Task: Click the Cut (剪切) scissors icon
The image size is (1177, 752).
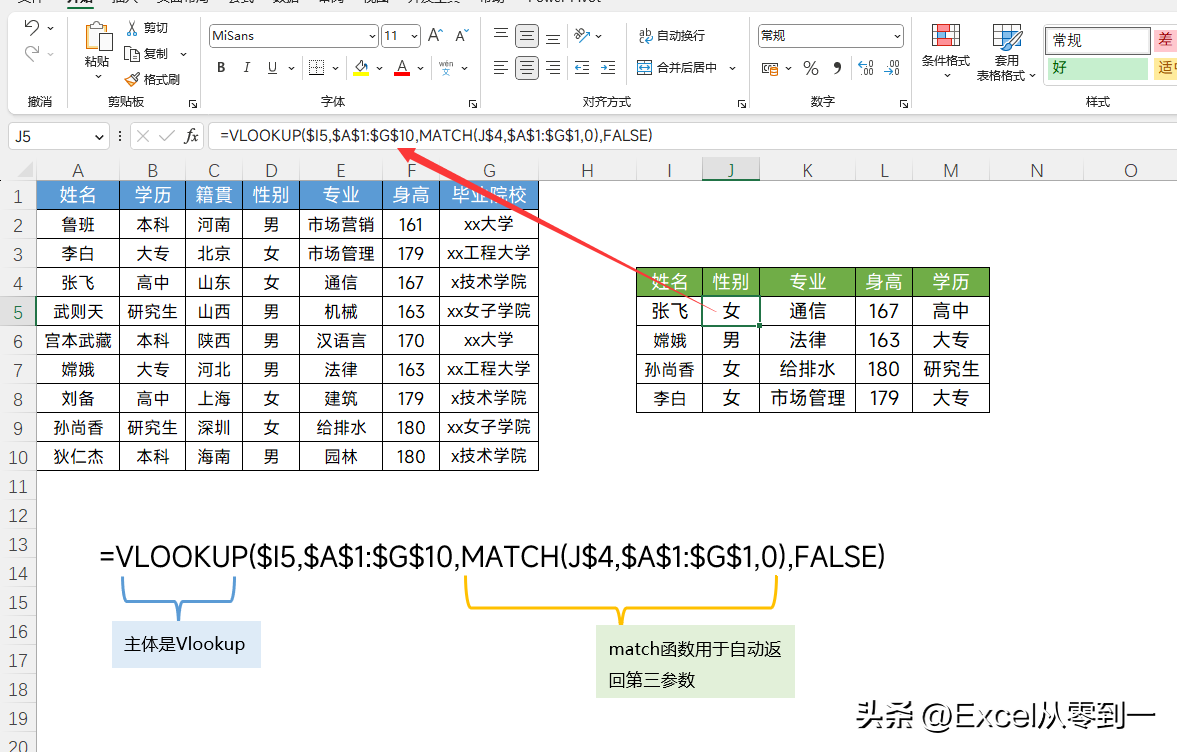Action: pos(132,28)
